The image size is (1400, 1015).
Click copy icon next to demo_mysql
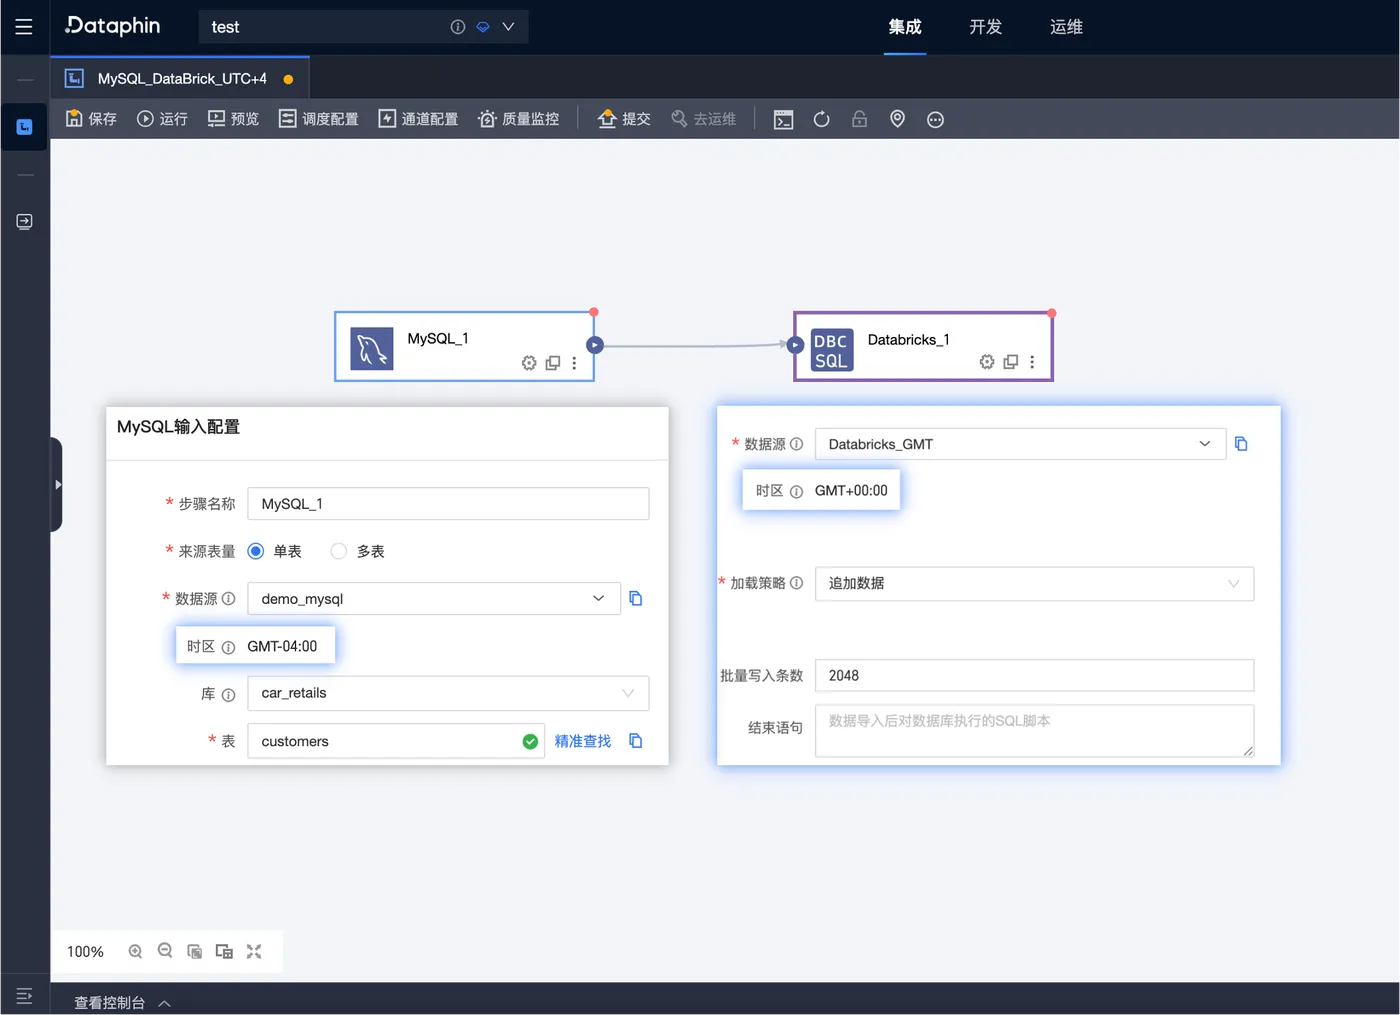(x=636, y=599)
